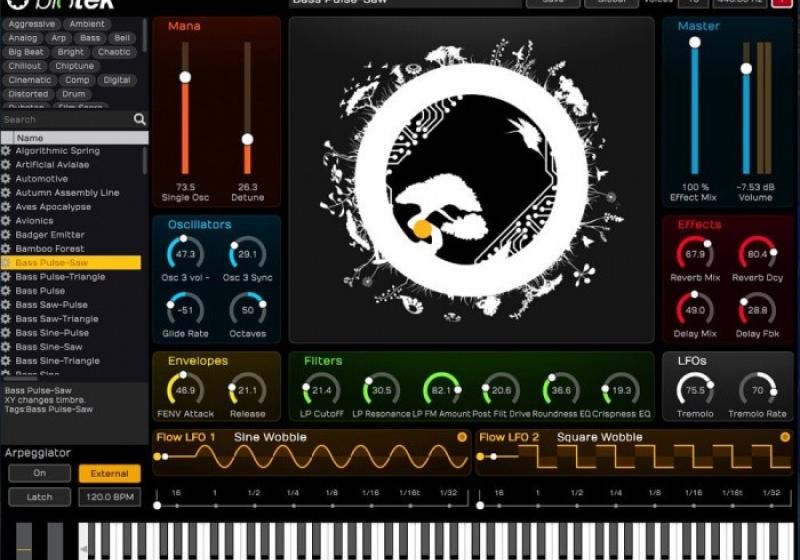Select the Avionics preset name
Image resolution: width=800 pixels, height=560 pixels.
(34, 221)
